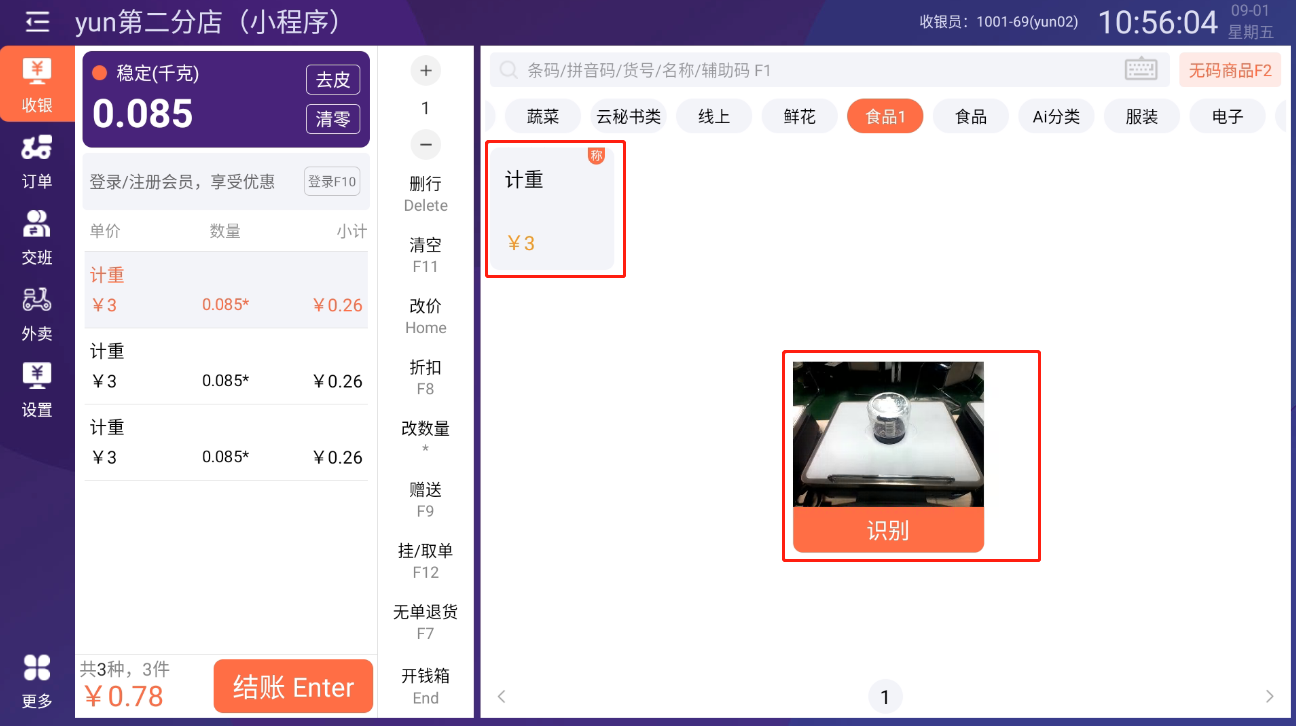Select the 计重 ¥3 product card

pos(552,208)
